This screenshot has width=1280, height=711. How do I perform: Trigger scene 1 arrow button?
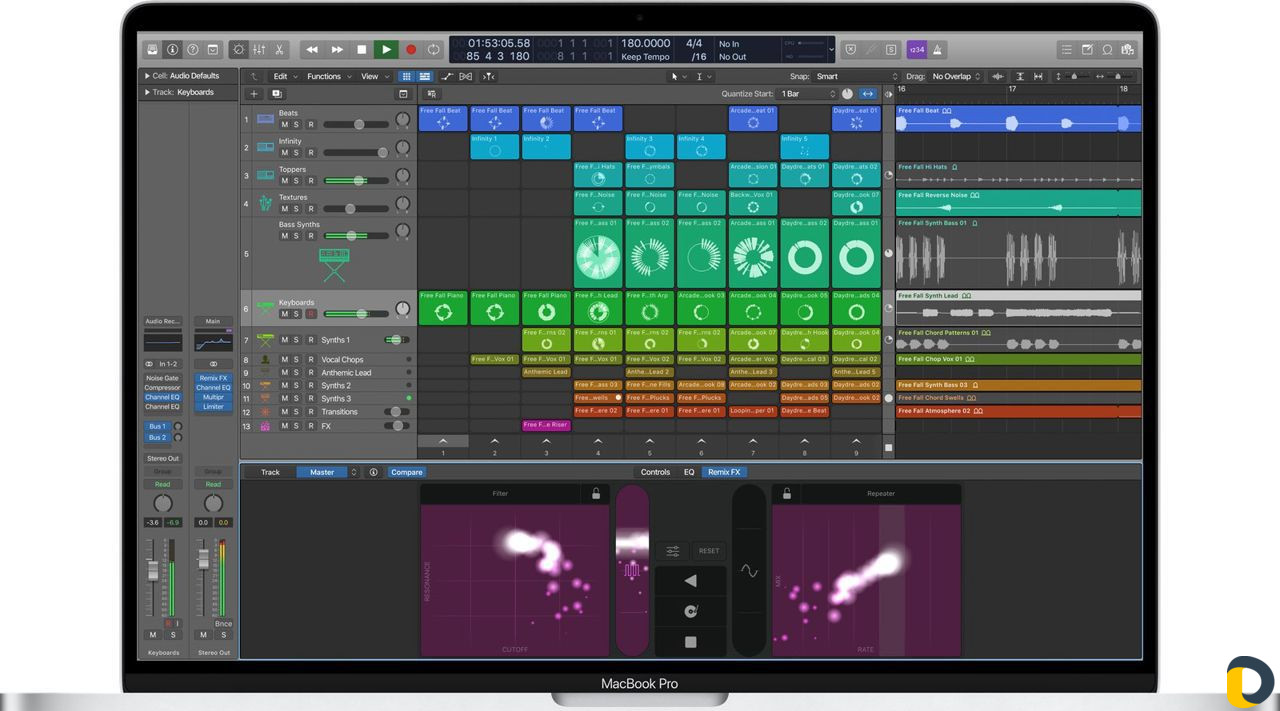pyautogui.click(x=443, y=441)
